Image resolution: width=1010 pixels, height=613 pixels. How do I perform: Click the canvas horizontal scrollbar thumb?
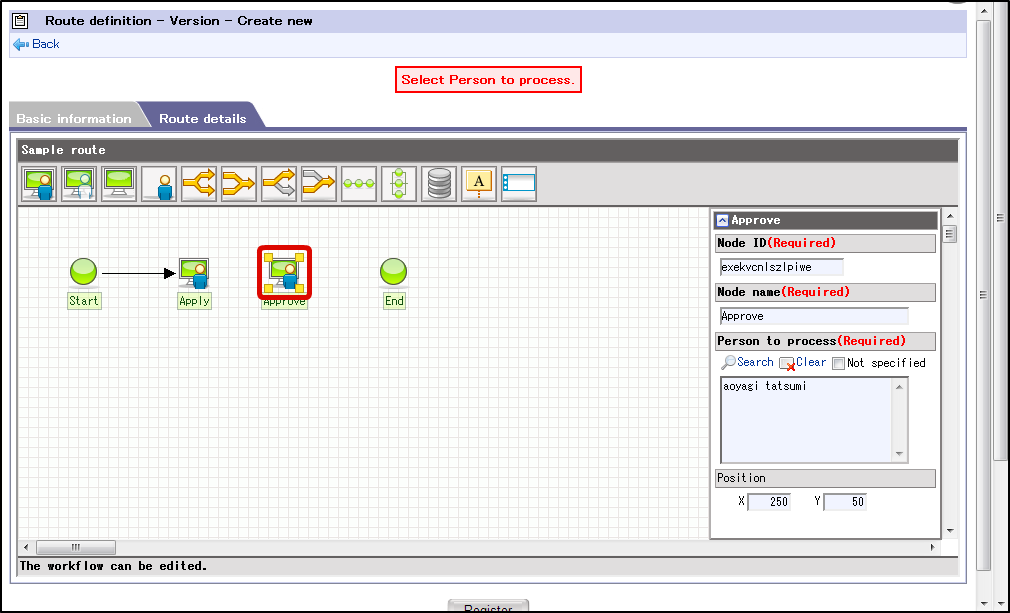click(x=76, y=547)
